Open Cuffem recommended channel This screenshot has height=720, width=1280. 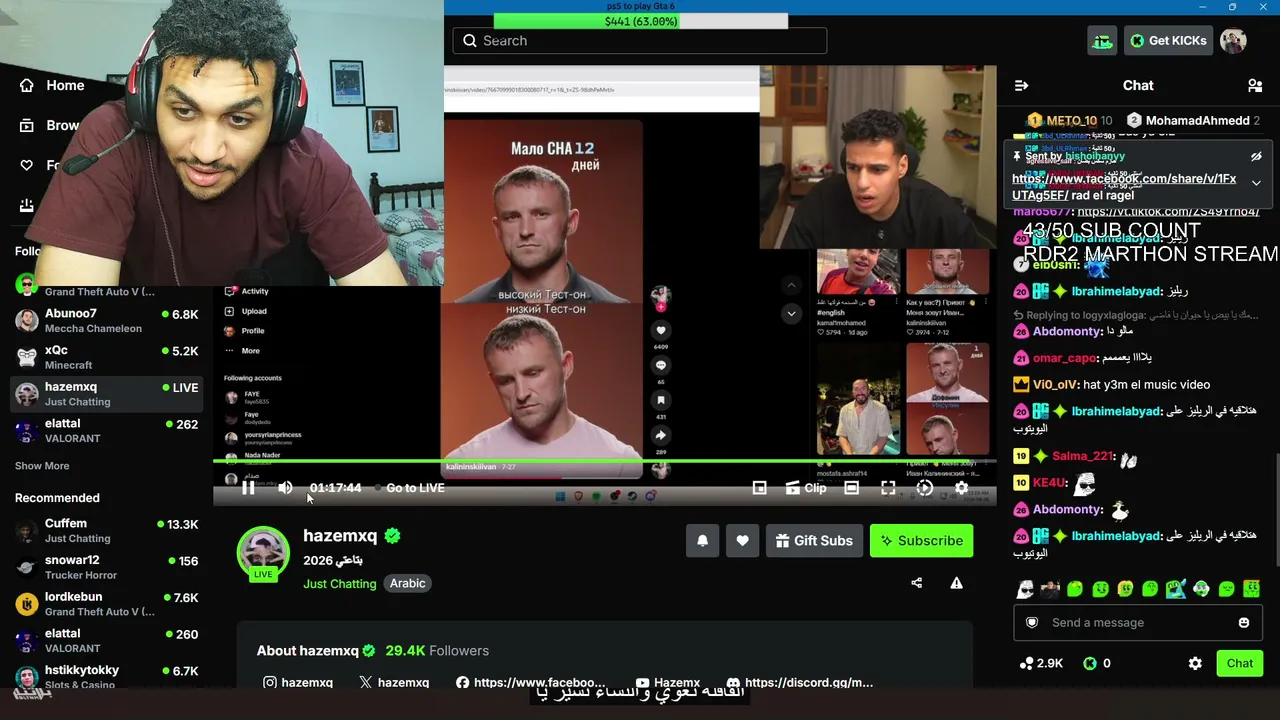pyautogui.click(x=106, y=531)
